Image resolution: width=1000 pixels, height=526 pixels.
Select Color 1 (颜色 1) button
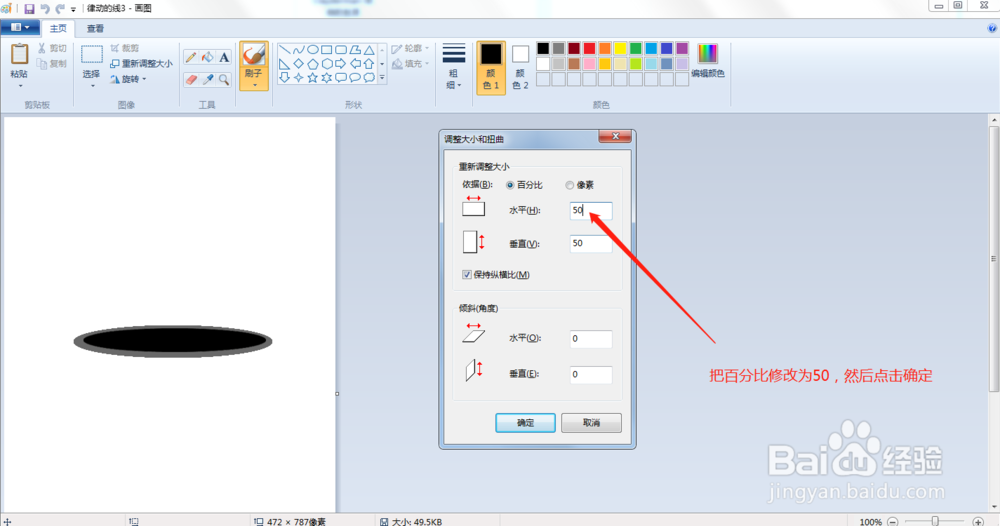point(491,68)
